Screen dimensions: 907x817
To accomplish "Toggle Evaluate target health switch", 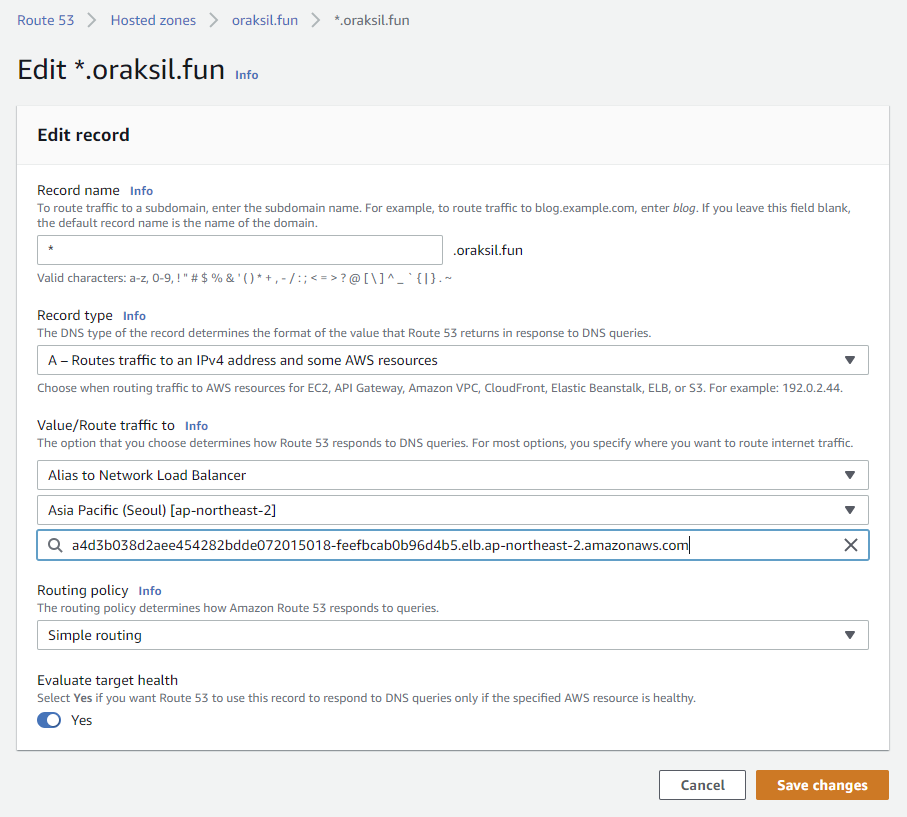I will coord(49,720).
